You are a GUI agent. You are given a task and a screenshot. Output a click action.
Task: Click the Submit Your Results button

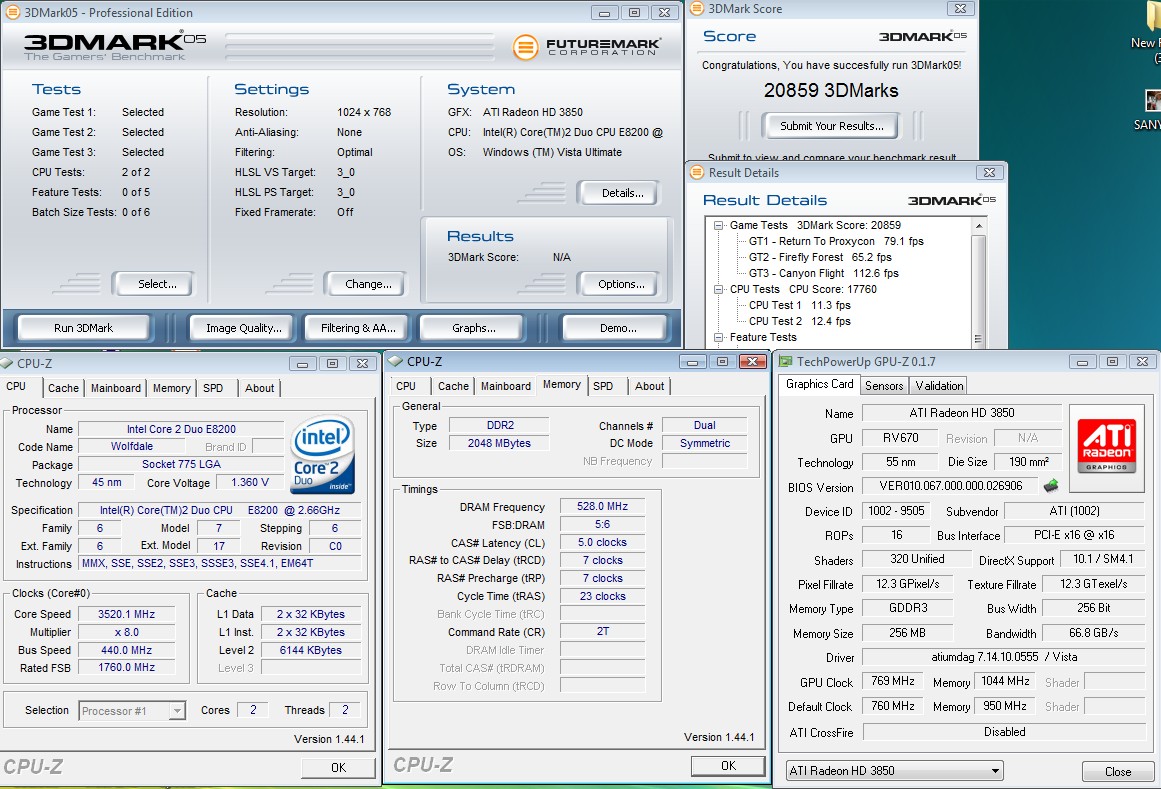[x=831, y=126]
